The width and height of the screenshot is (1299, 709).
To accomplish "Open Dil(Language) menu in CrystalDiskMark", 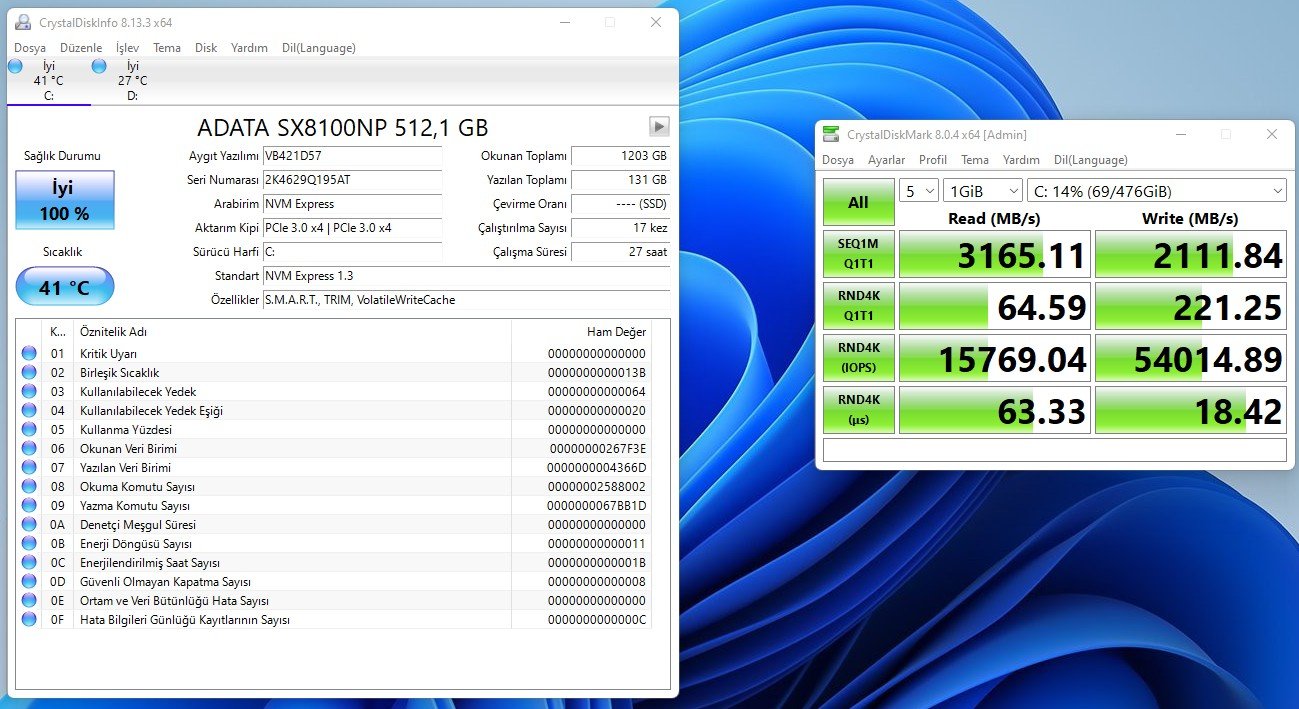I will click(x=1091, y=160).
